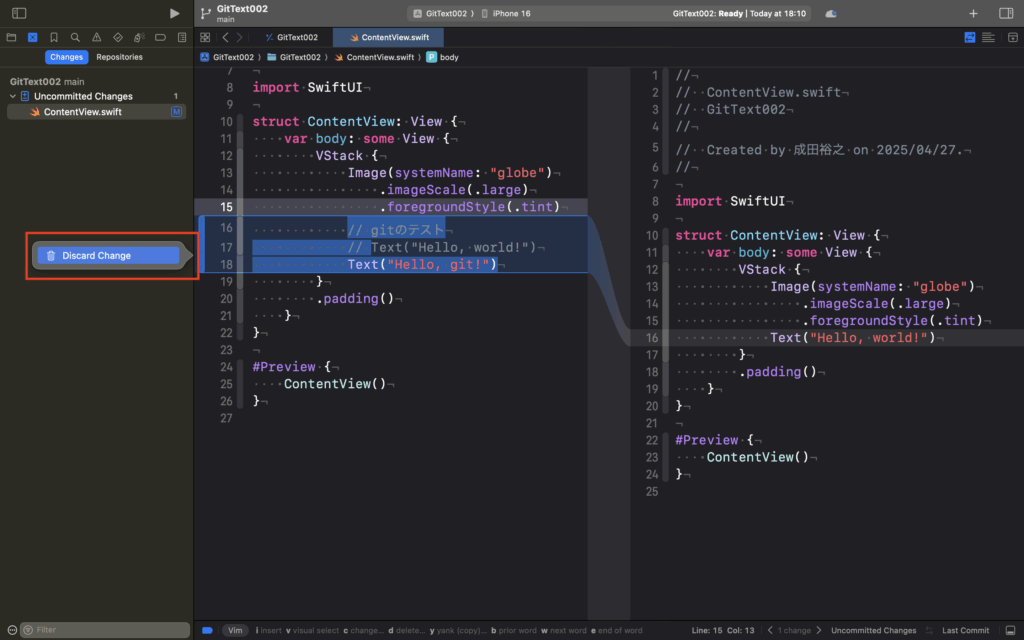1024x640 pixels.
Task: Open the git branch menu icon
Action: [206, 13]
